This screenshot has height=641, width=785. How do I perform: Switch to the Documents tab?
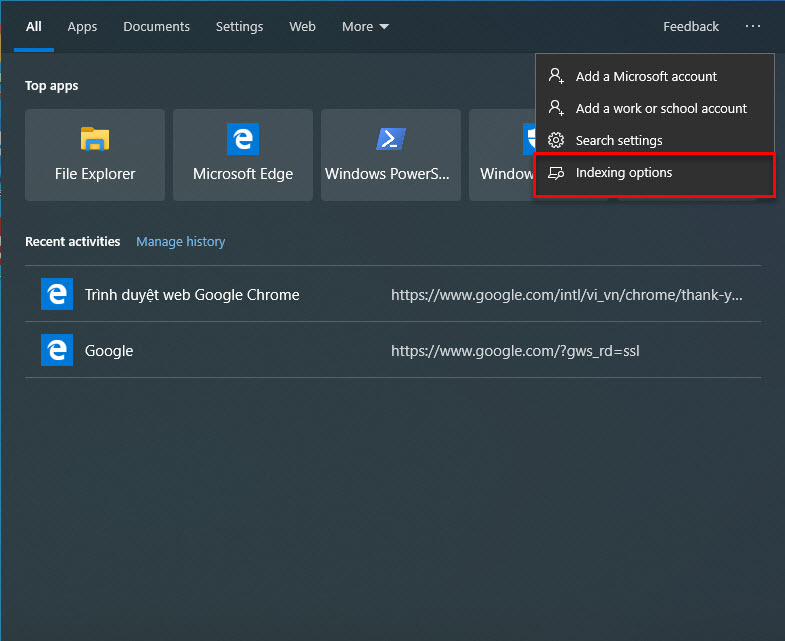(156, 27)
